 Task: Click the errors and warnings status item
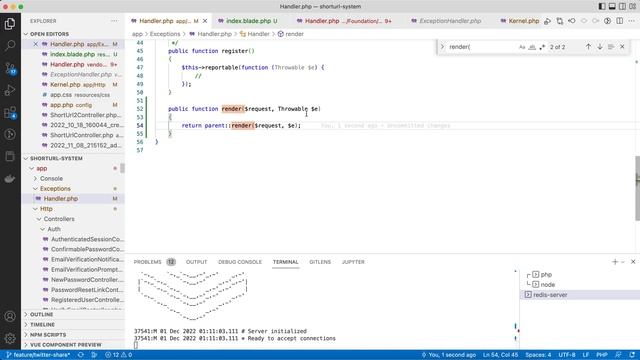tap(119, 355)
